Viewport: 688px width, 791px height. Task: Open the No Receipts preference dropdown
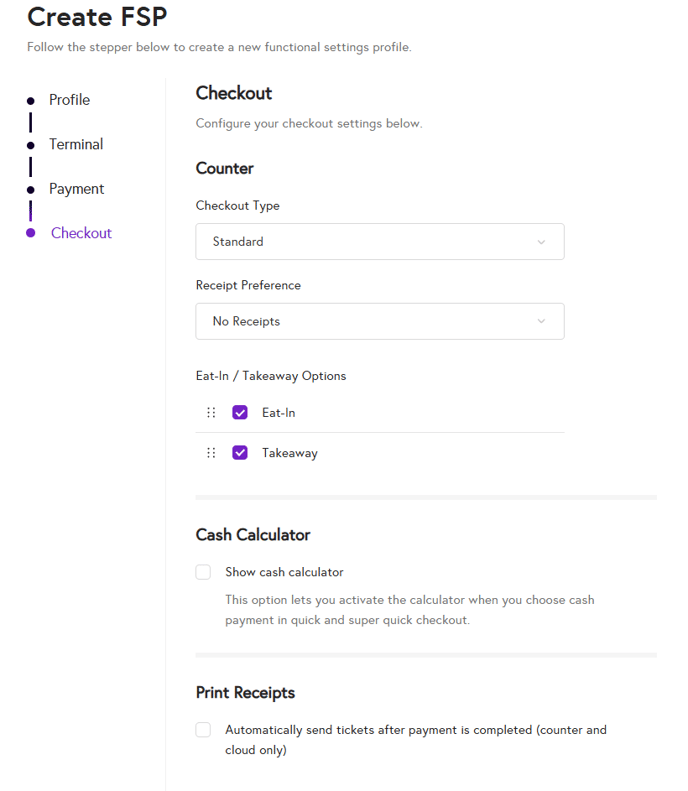click(379, 322)
